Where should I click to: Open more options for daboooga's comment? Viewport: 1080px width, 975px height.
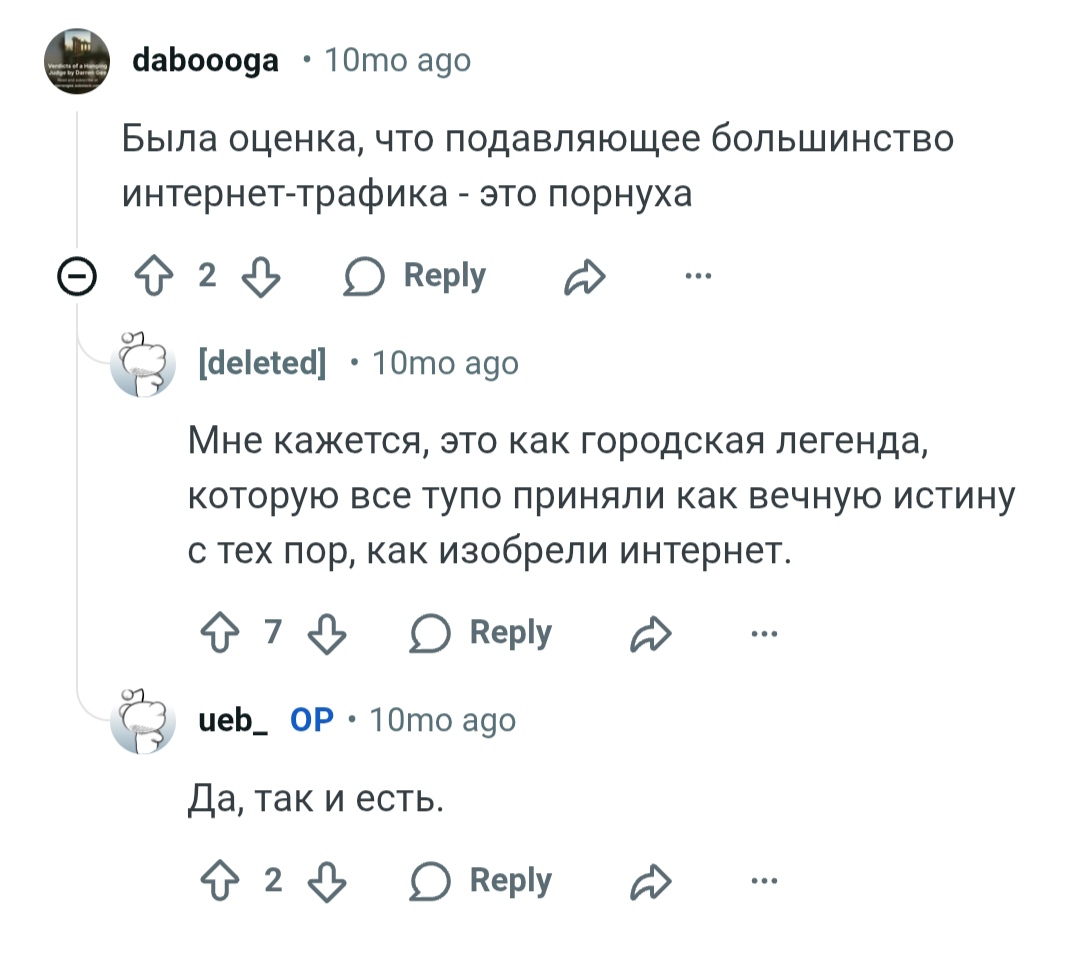tap(698, 276)
